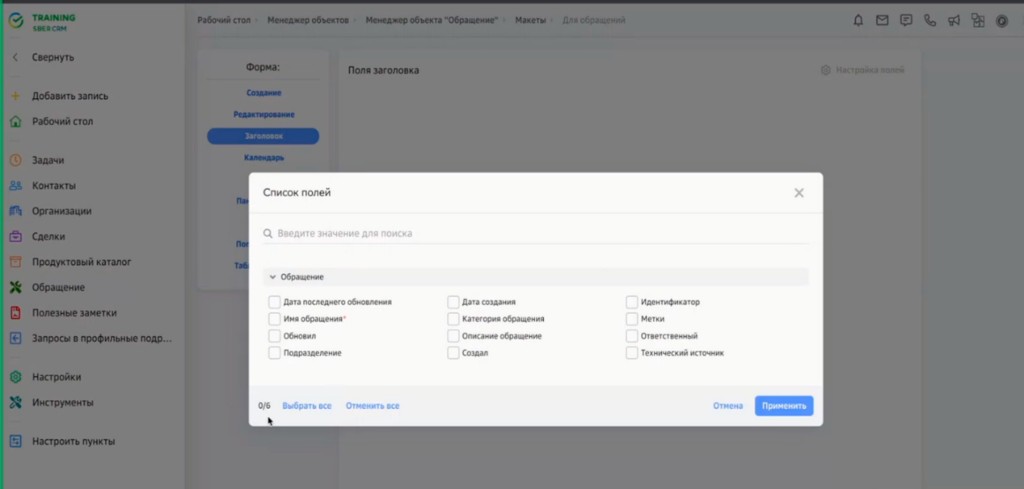Viewport: 1024px width, 489px height.
Task: Open 'Менеджер объектов' breadcrumb
Action: pyautogui.click(x=308, y=20)
